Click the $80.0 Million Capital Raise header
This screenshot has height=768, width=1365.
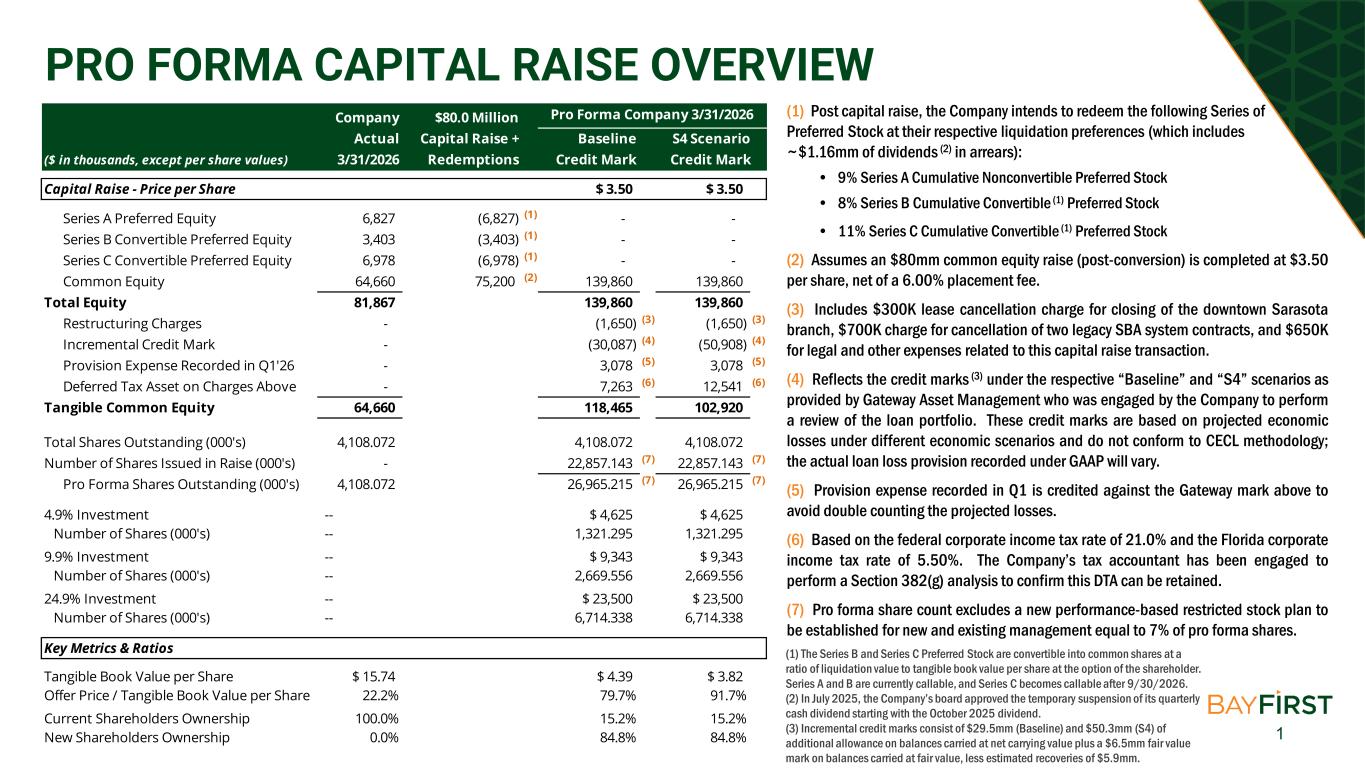[x=470, y=140]
